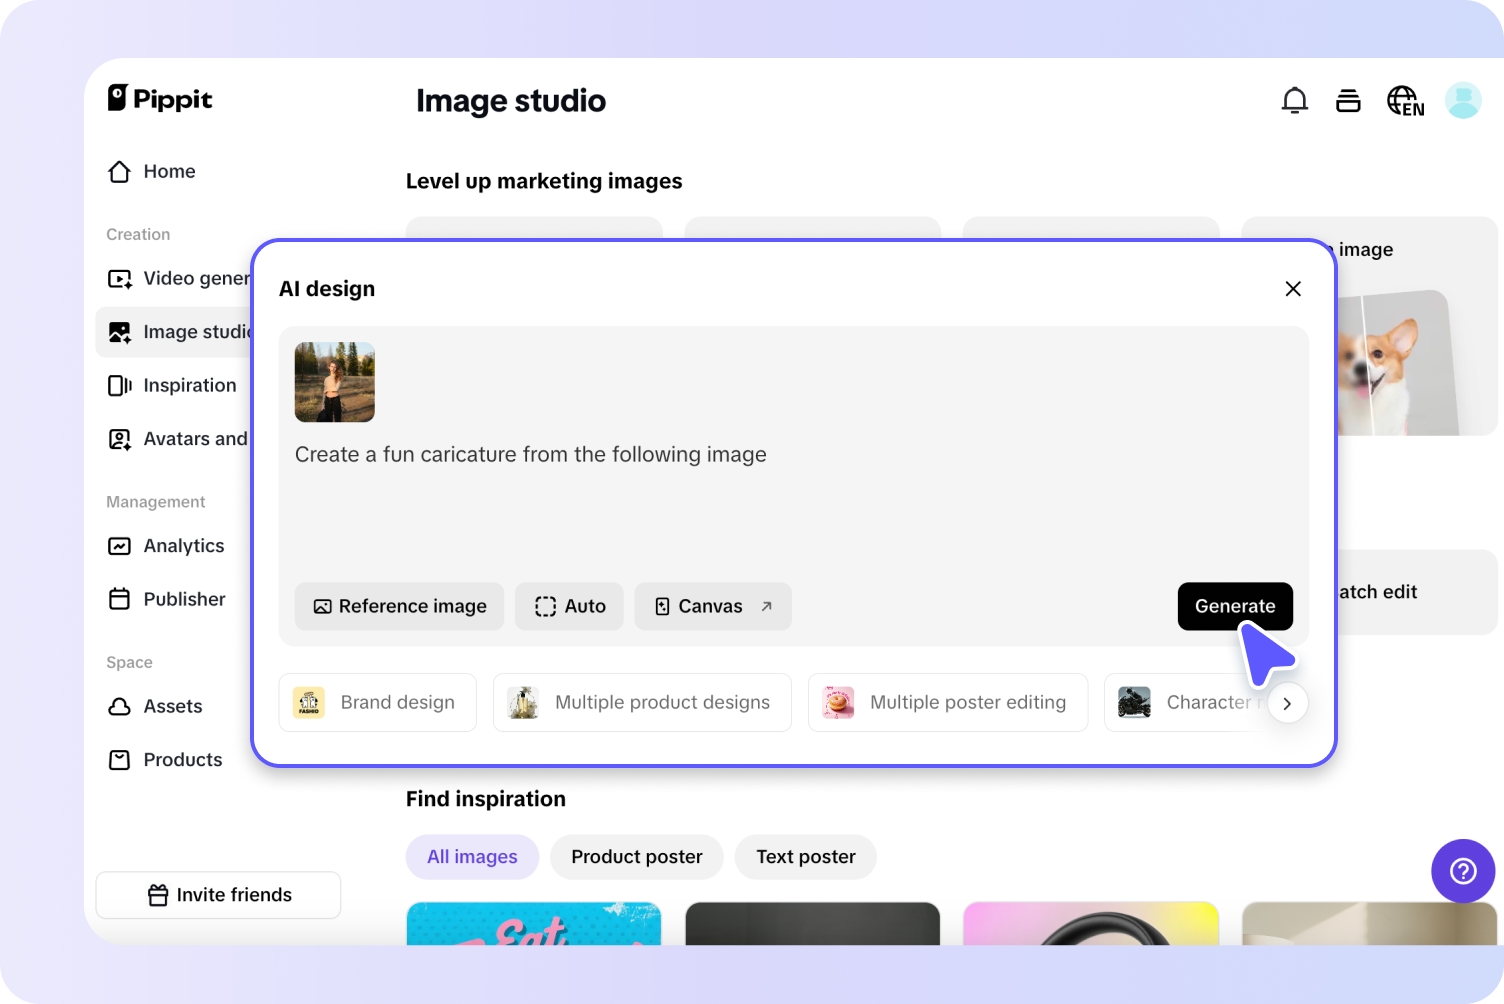
Task: Click the Auto dashed-frame icon
Action: coord(545,607)
